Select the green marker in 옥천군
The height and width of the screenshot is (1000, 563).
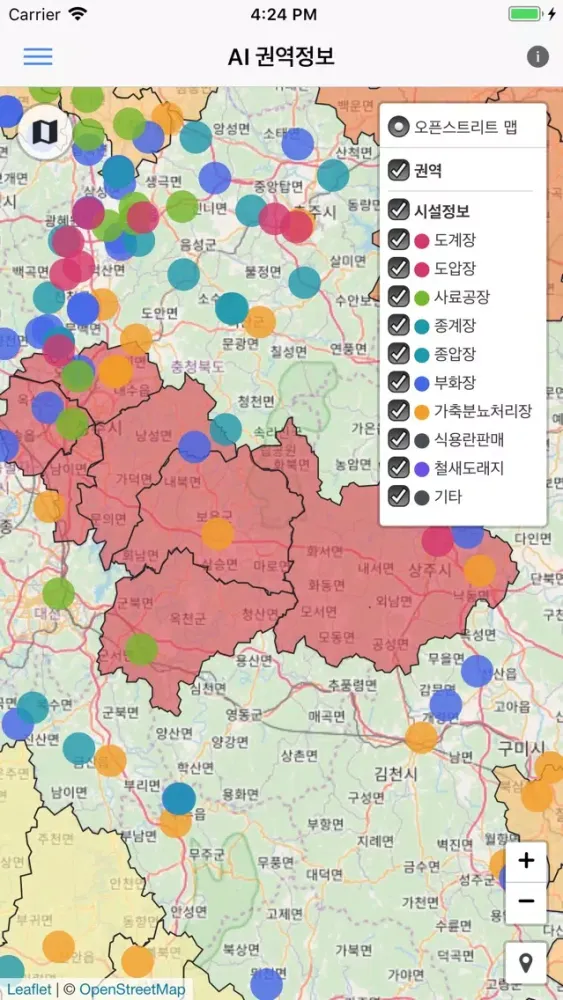coord(141,649)
